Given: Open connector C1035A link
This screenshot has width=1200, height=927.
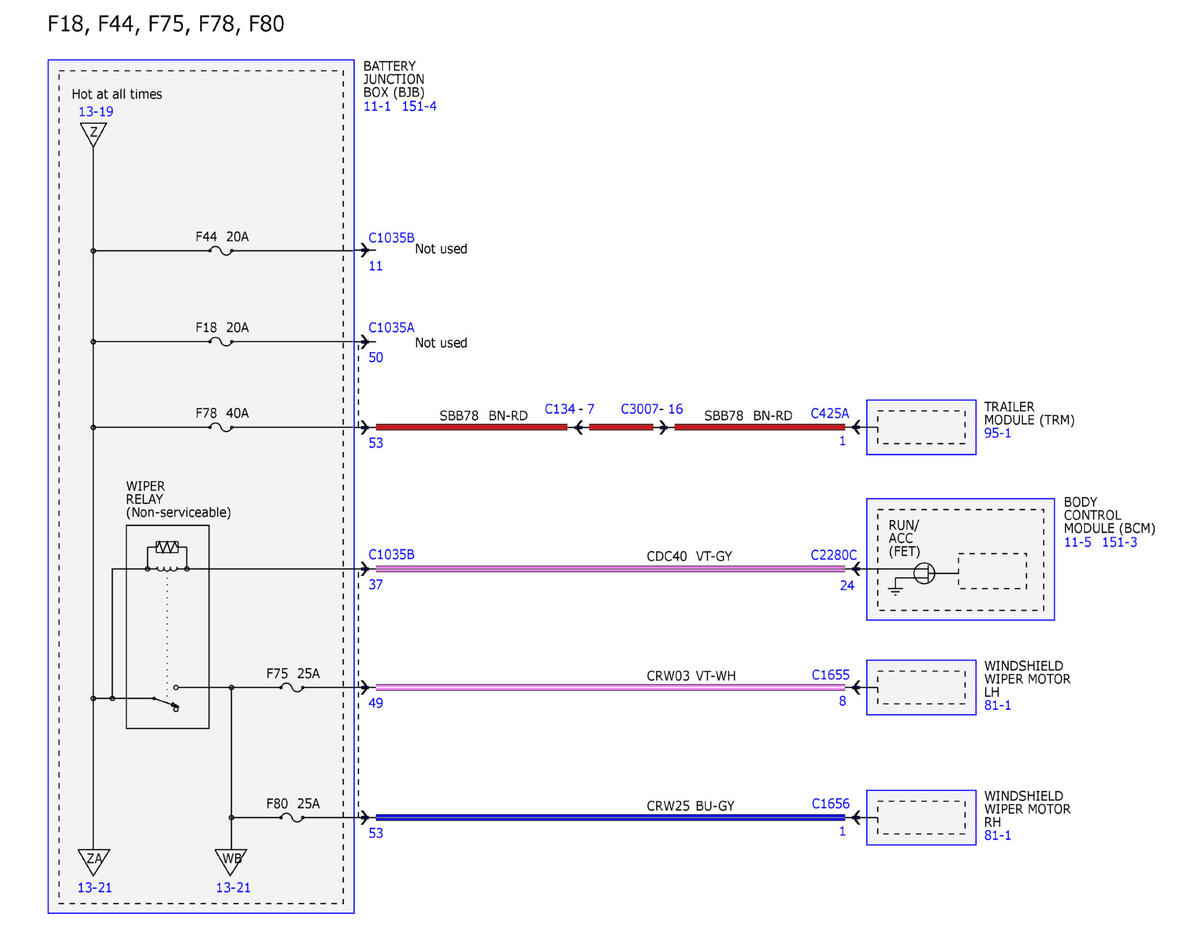Looking at the screenshot, I should pos(391,327).
